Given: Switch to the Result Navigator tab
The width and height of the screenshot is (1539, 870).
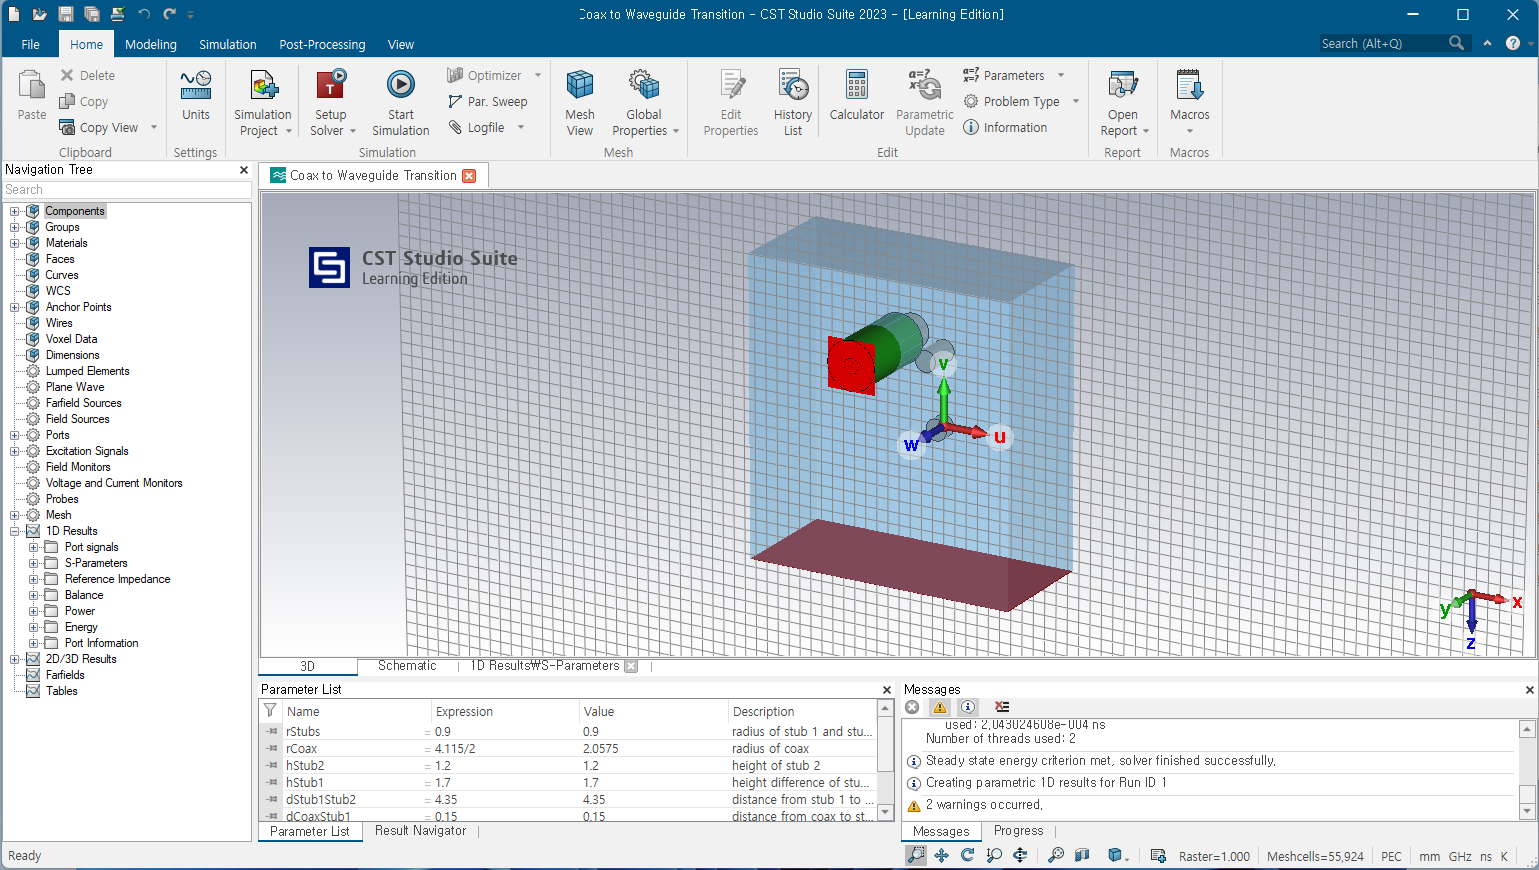Looking at the screenshot, I should [x=420, y=831].
